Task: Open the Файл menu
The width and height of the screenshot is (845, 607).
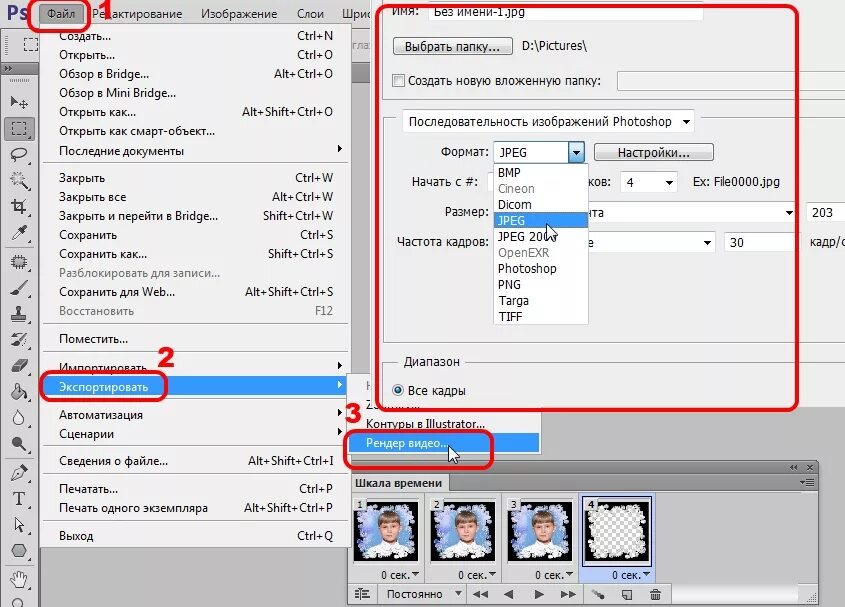Action: click(x=61, y=13)
